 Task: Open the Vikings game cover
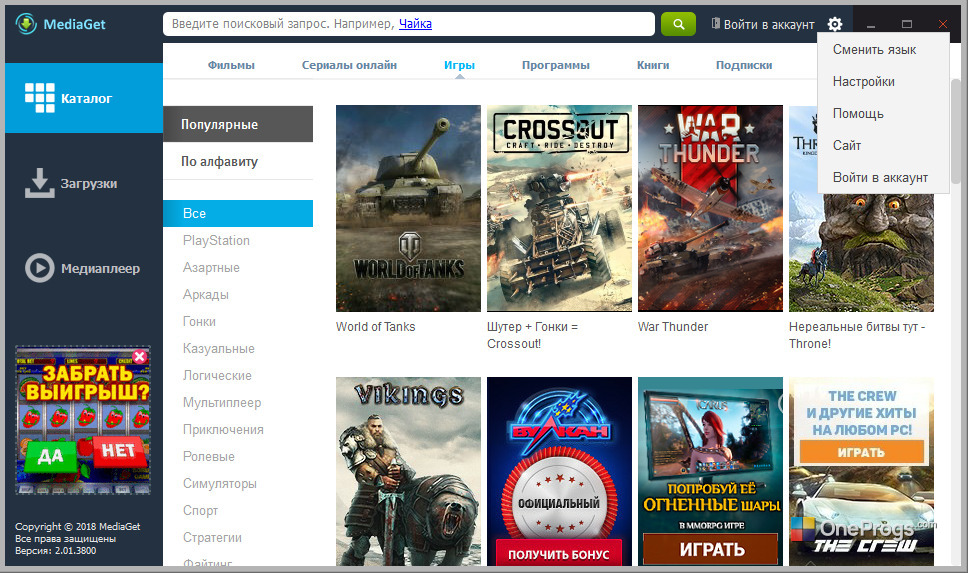[x=408, y=471]
